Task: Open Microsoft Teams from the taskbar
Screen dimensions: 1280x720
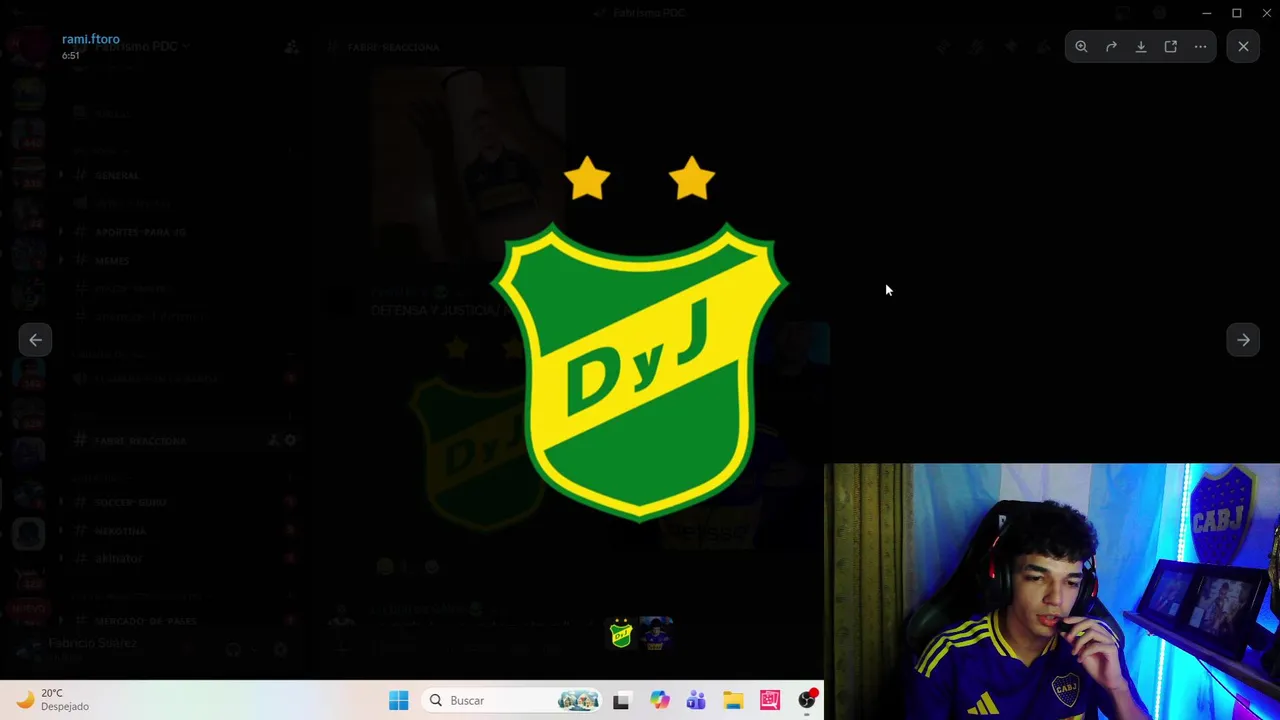Action: pos(696,701)
